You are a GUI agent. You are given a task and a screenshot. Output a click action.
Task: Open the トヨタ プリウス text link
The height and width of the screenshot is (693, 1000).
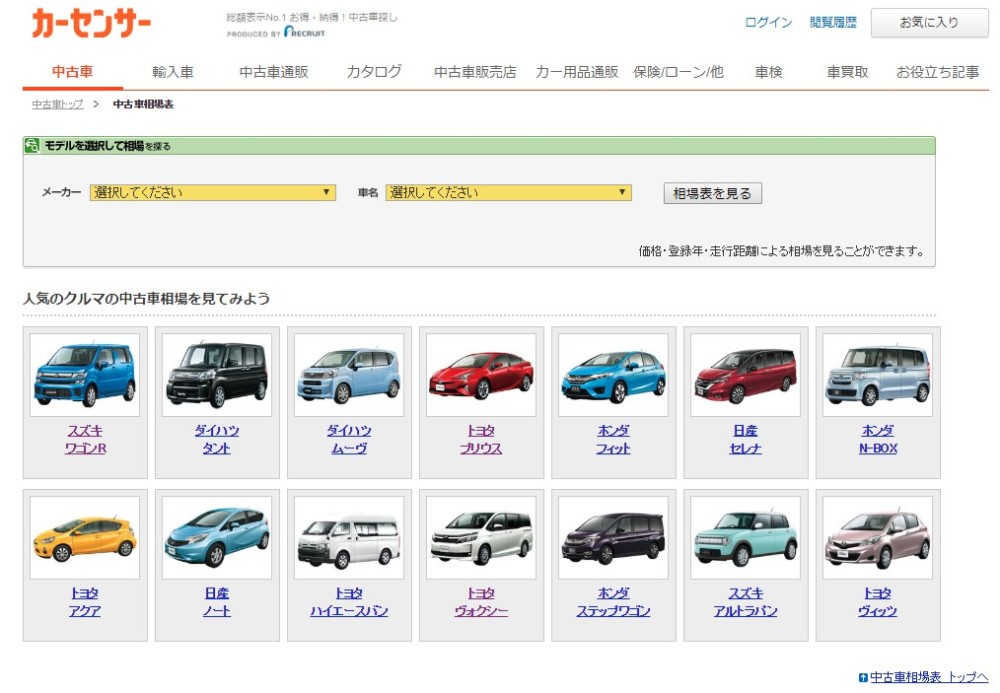point(481,439)
